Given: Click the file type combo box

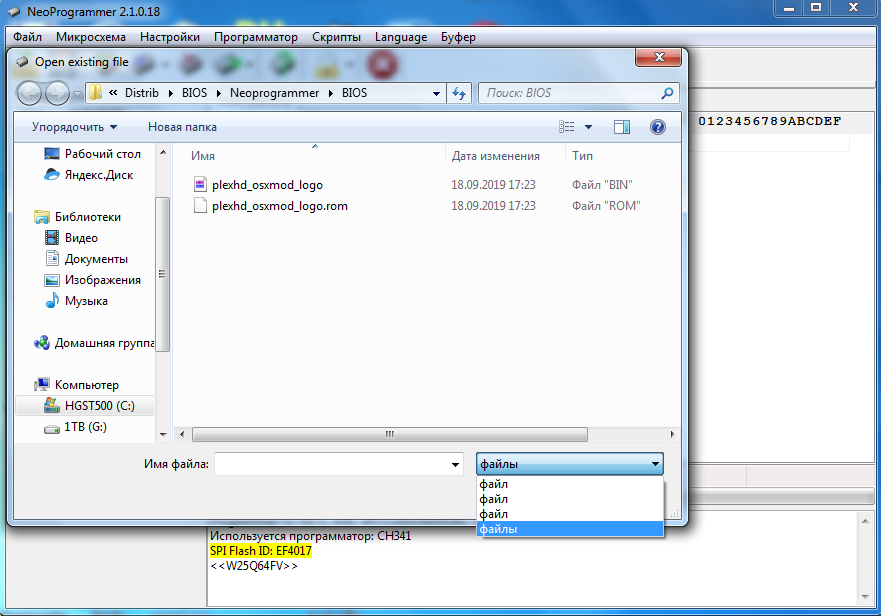Looking at the screenshot, I should coord(570,464).
